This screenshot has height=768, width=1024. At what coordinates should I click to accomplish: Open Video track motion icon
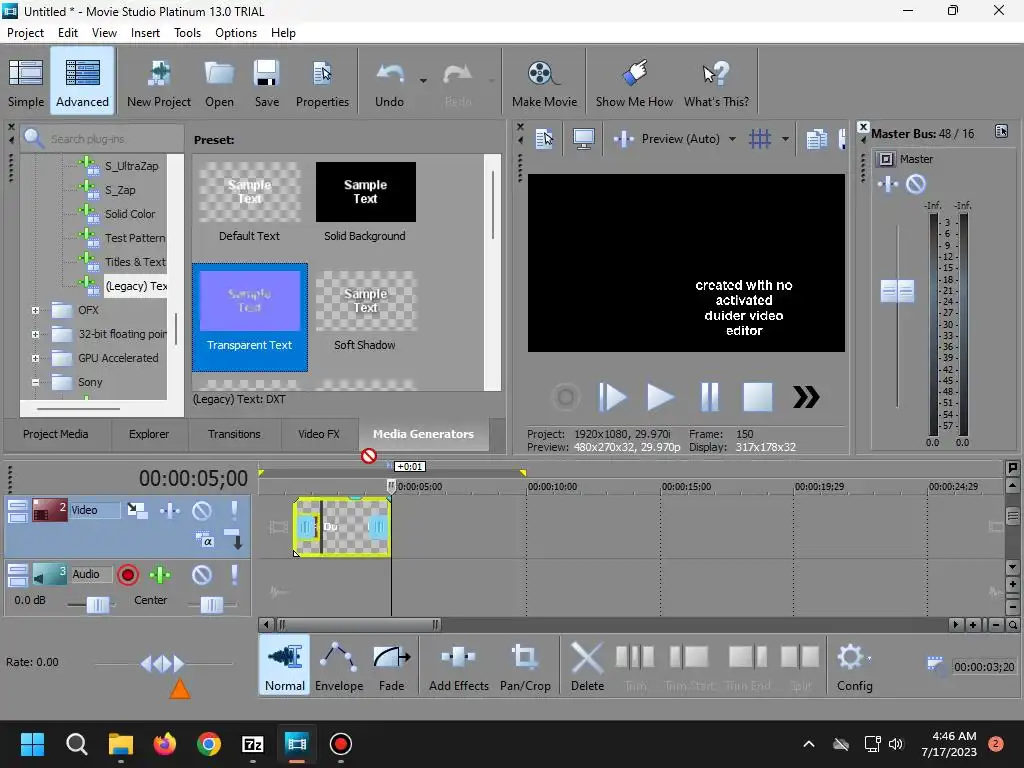[137, 510]
